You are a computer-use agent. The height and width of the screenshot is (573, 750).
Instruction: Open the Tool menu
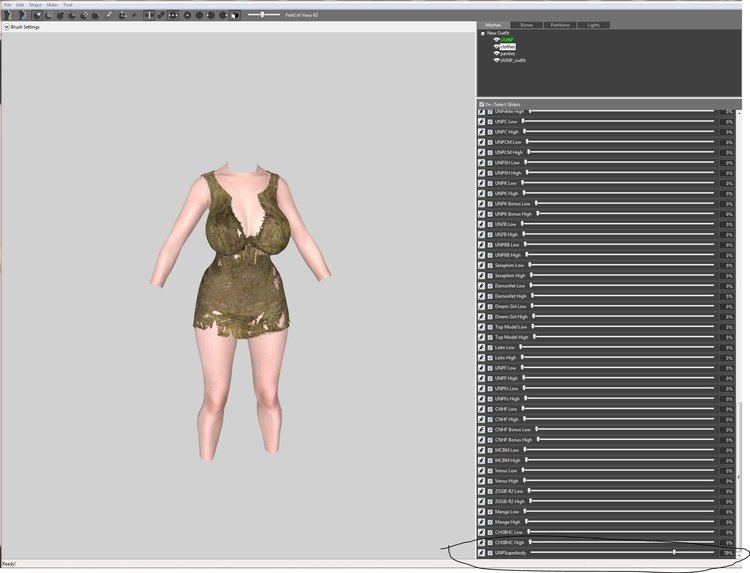[x=68, y=5]
